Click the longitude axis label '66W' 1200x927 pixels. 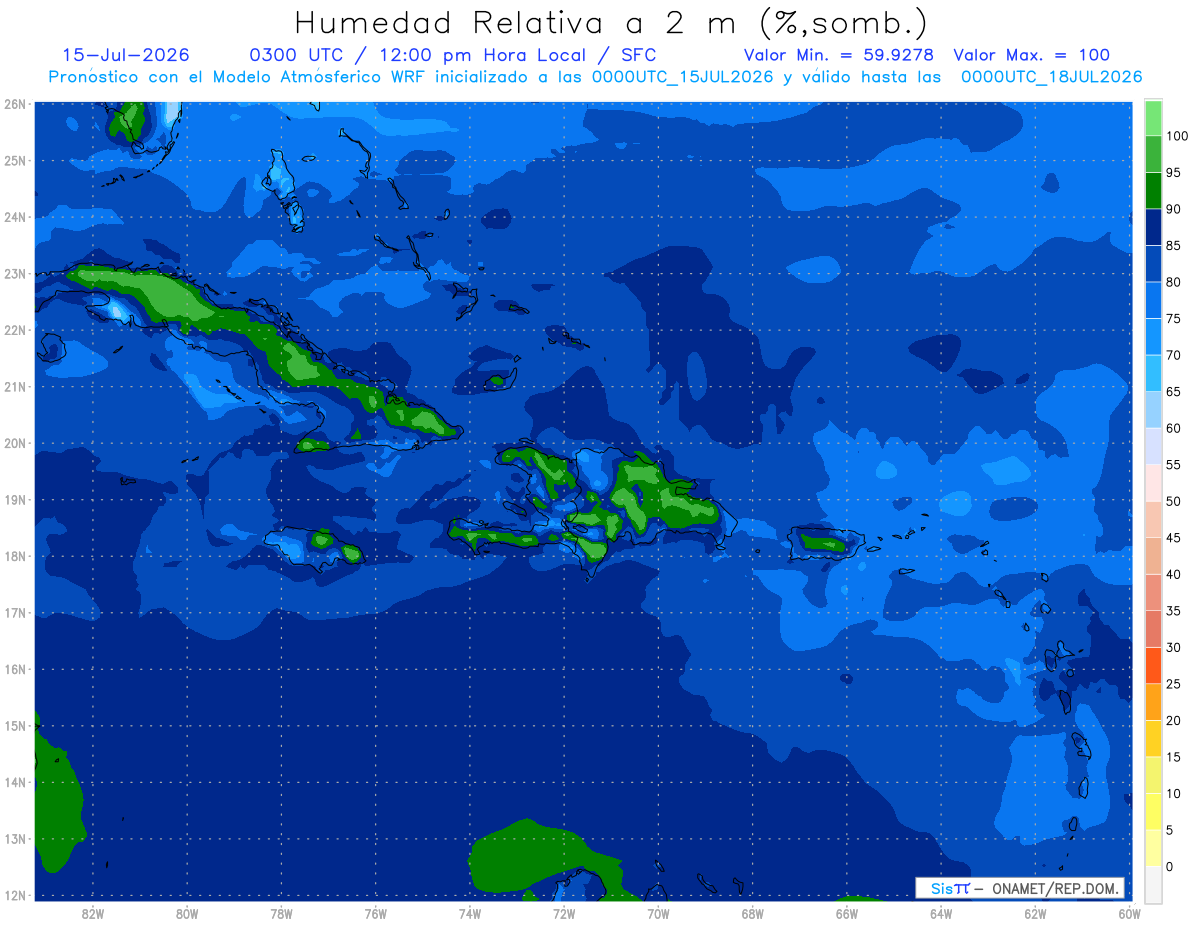[846, 913]
